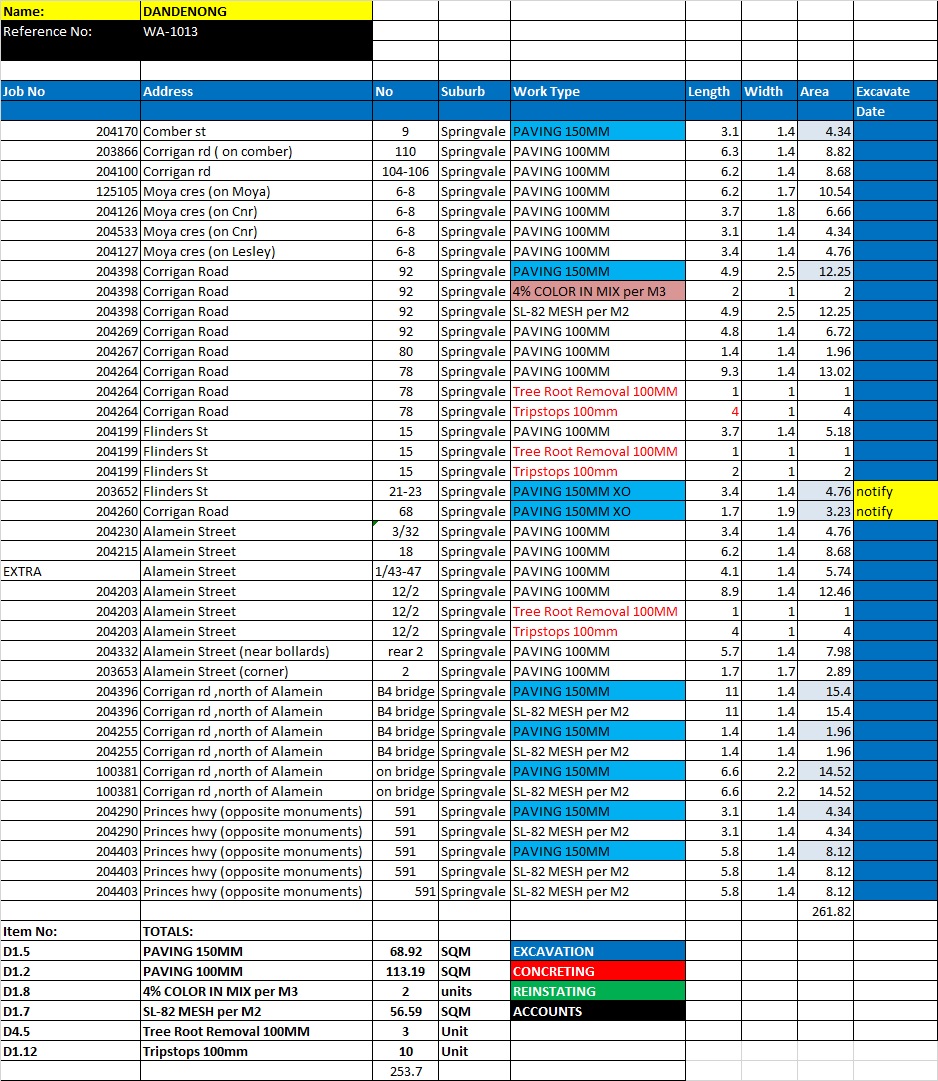Select the Work Type column header

(597, 91)
